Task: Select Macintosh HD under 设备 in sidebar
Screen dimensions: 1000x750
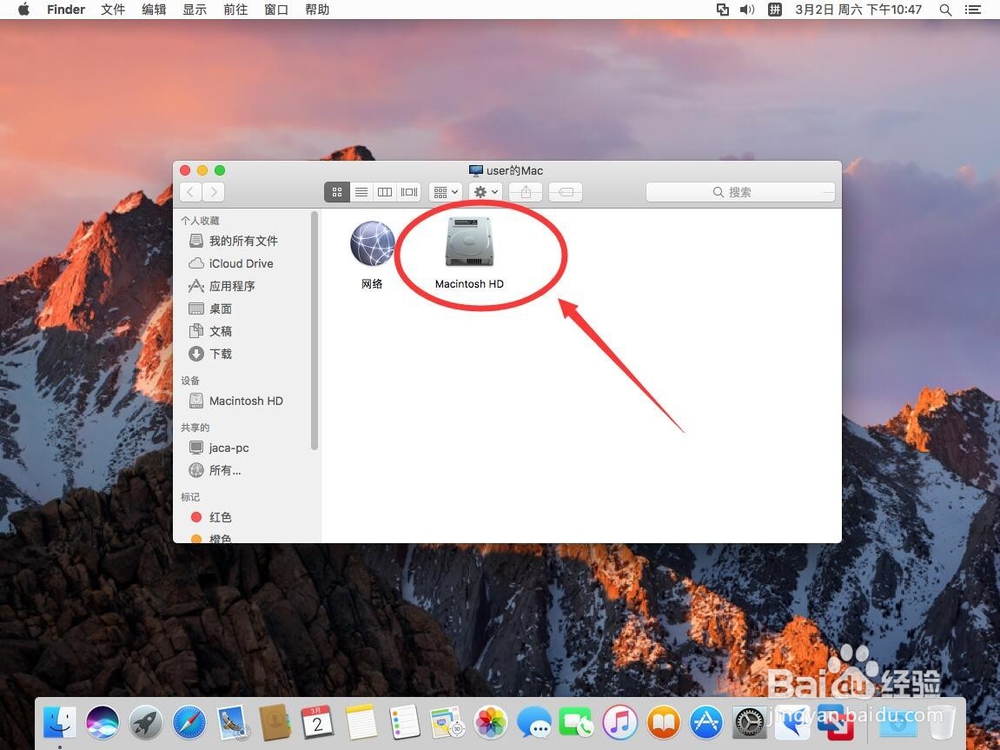Action: tap(246, 401)
